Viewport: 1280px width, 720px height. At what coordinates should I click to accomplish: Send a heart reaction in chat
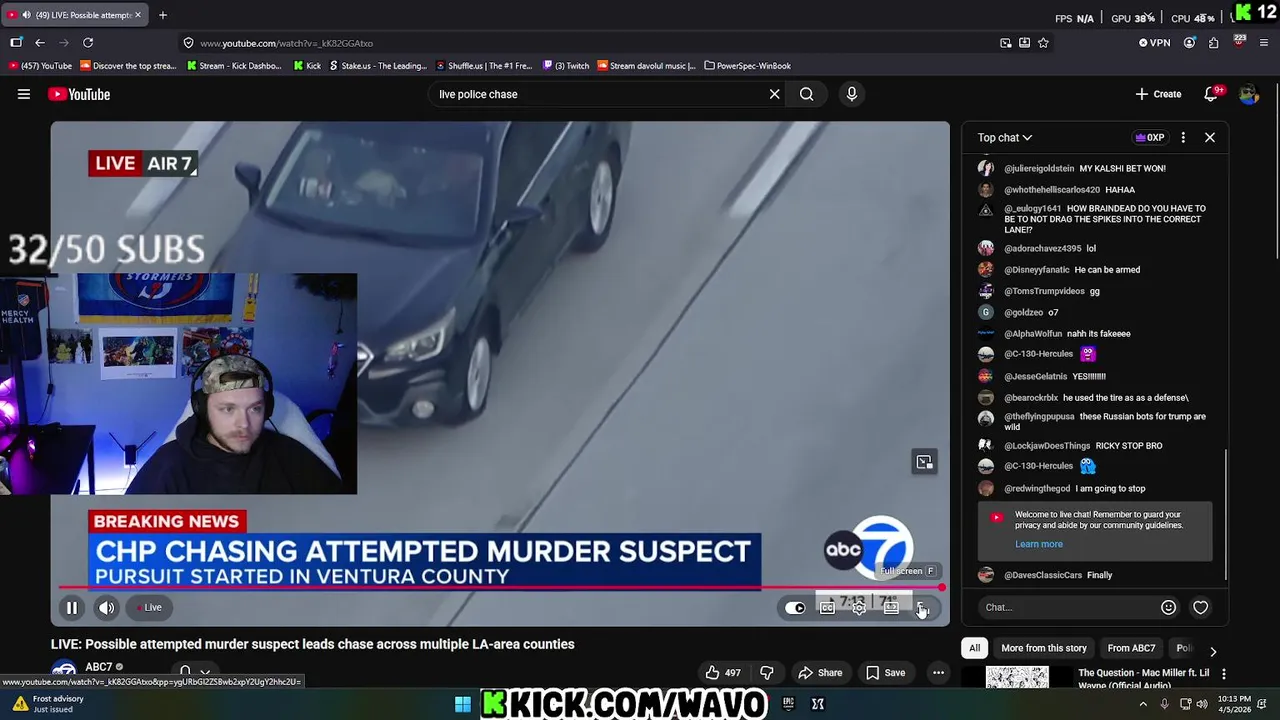(1201, 607)
